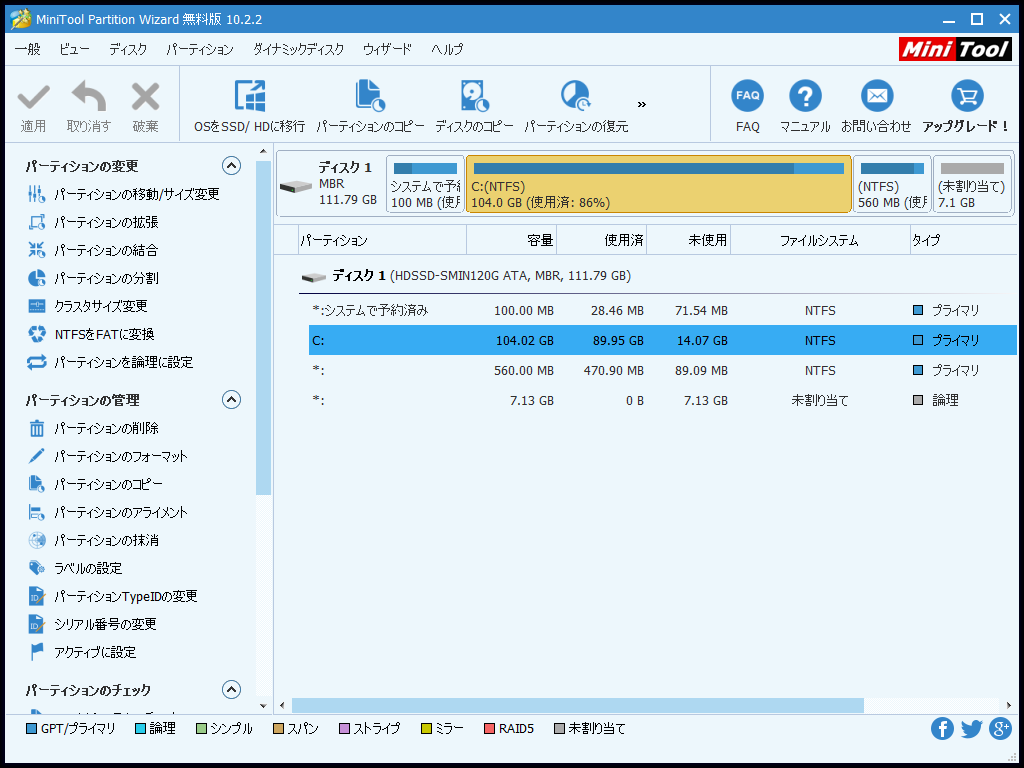Select the 560 MB NTFS block in disk map
The width and height of the screenshot is (1024, 768).
click(x=892, y=184)
